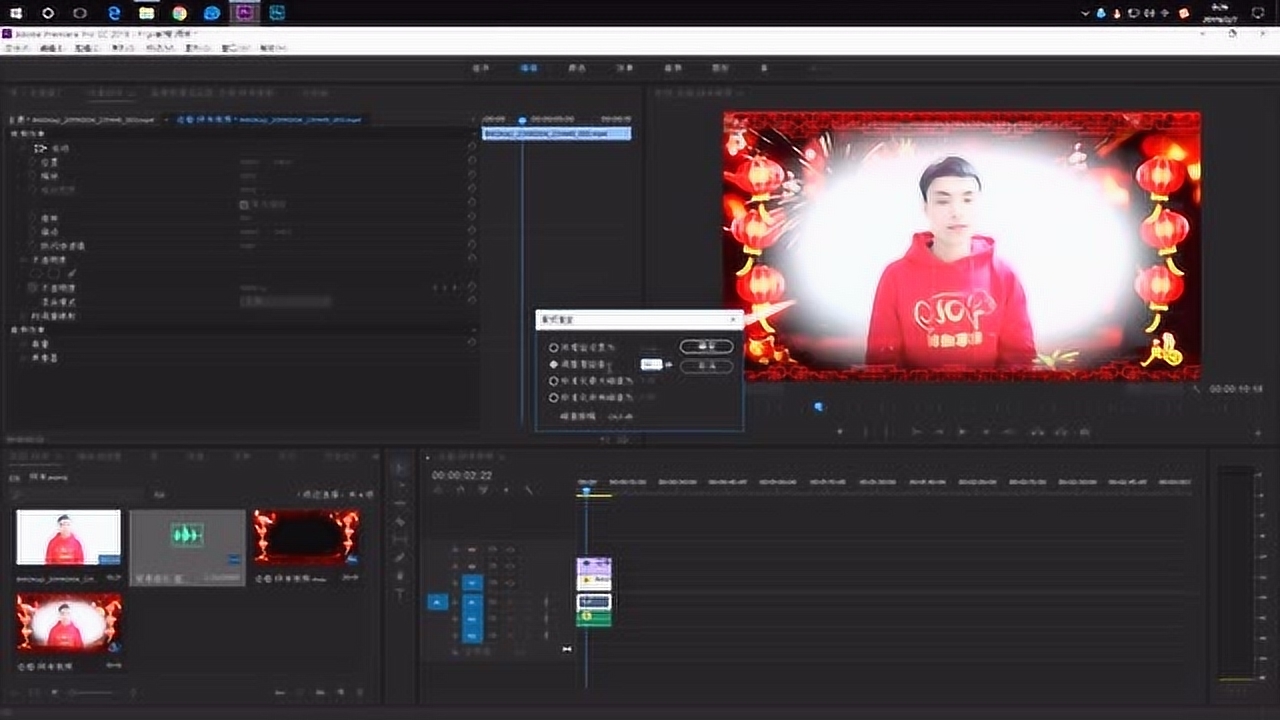Select the Razor tool in the toolbar
This screenshot has height=720, width=1280.
coord(400,522)
